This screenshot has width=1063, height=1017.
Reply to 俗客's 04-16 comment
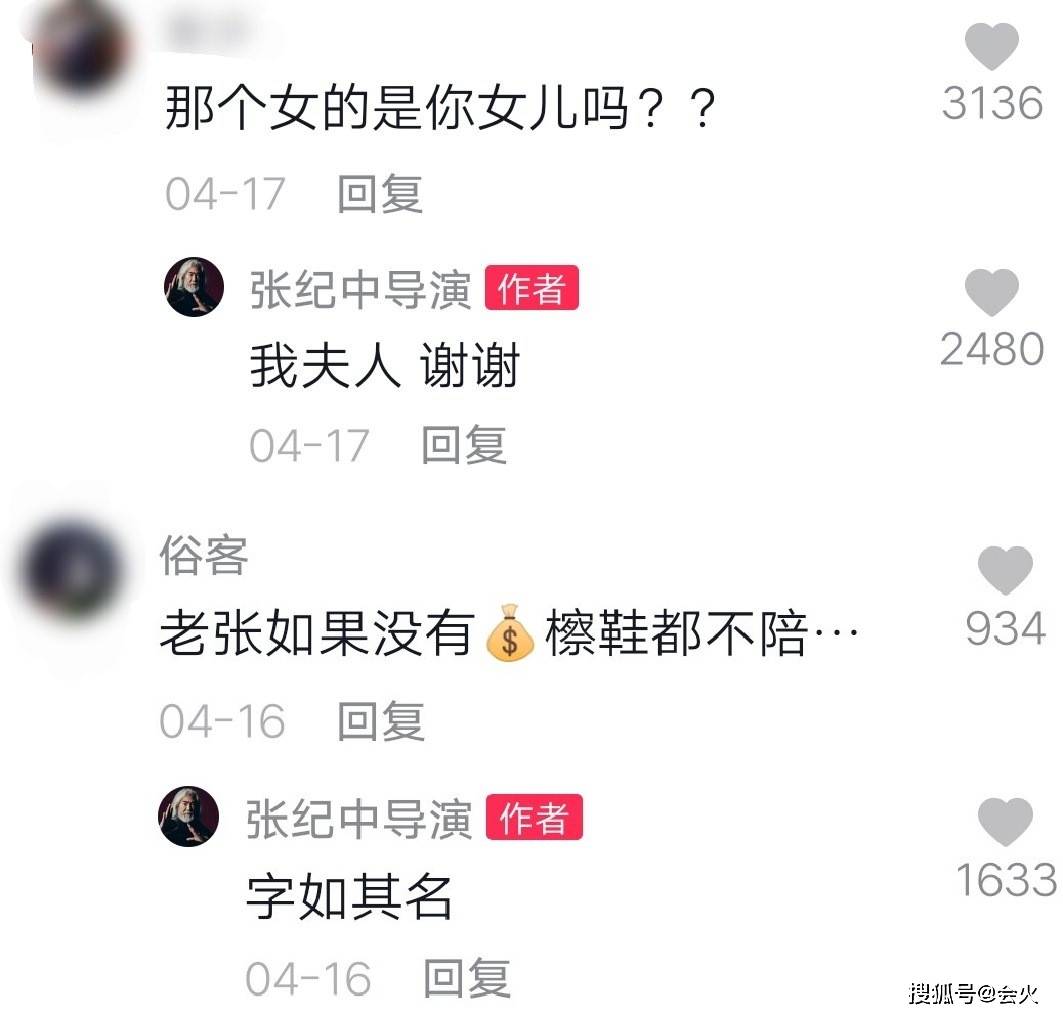click(x=381, y=721)
